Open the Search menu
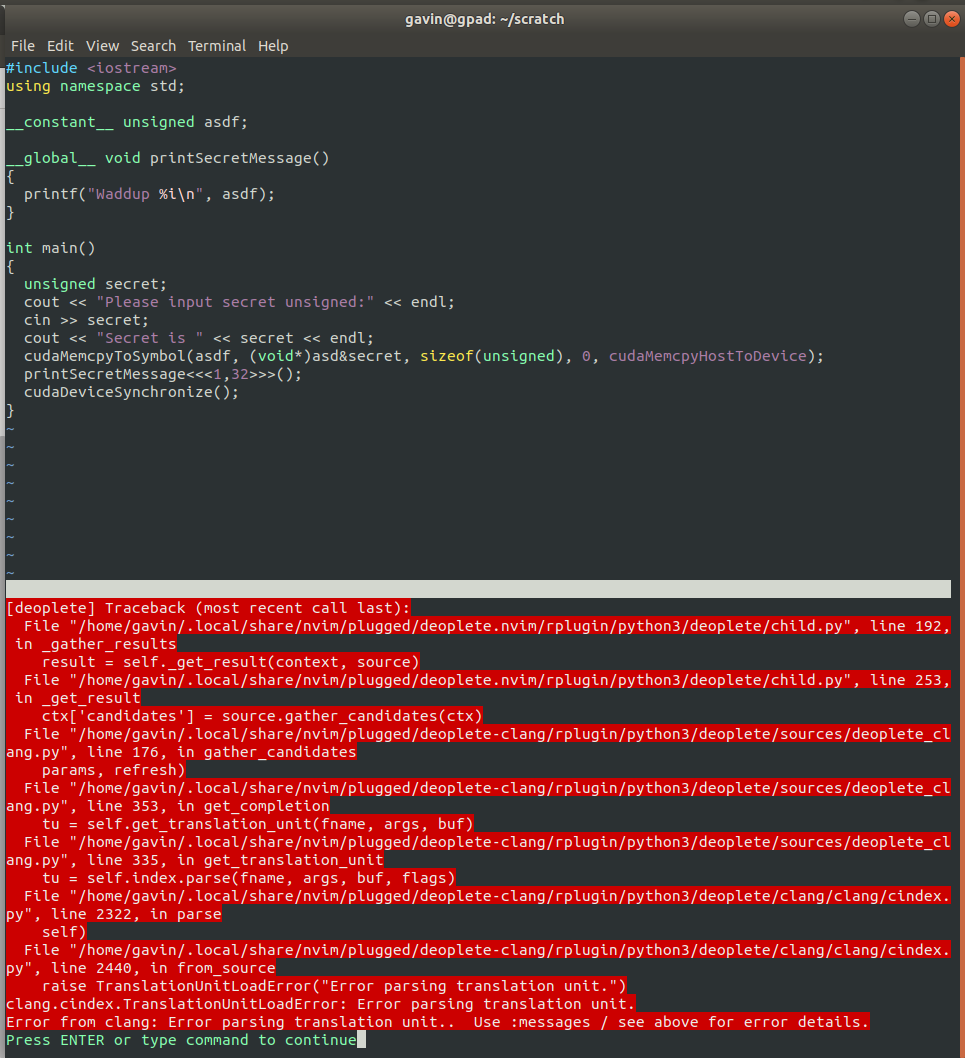This screenshot has width=965, height=1058. [153, 46]
